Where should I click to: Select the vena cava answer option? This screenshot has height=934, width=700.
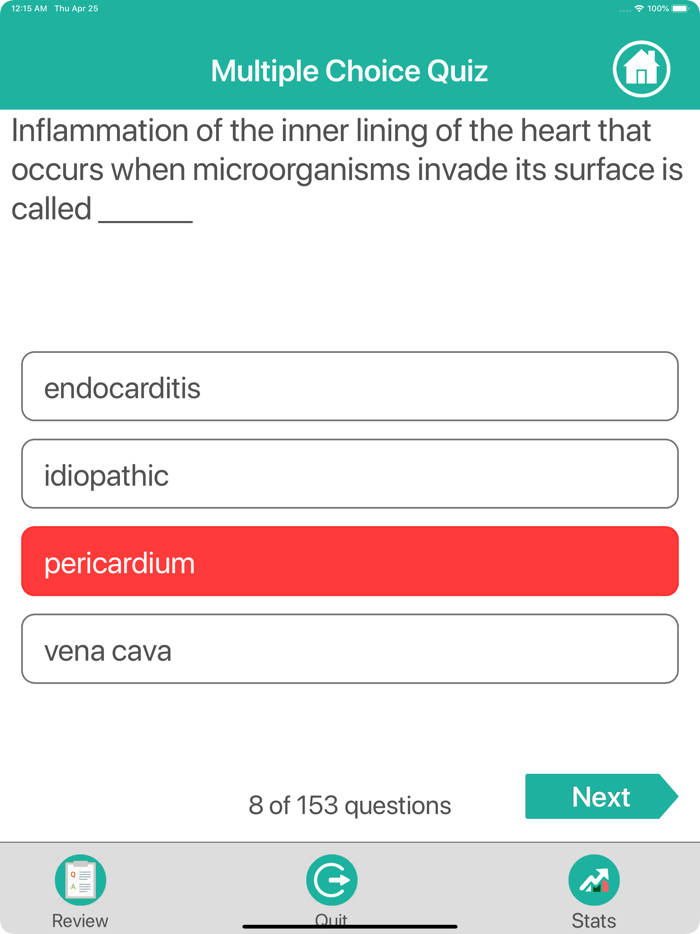(349, 648)
